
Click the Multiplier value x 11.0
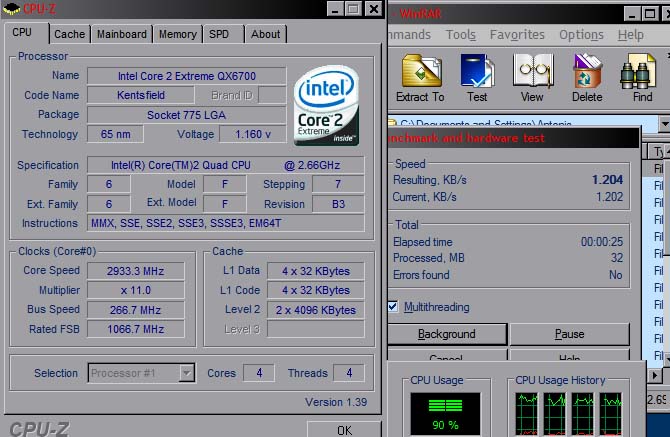[x=136, y=290]
